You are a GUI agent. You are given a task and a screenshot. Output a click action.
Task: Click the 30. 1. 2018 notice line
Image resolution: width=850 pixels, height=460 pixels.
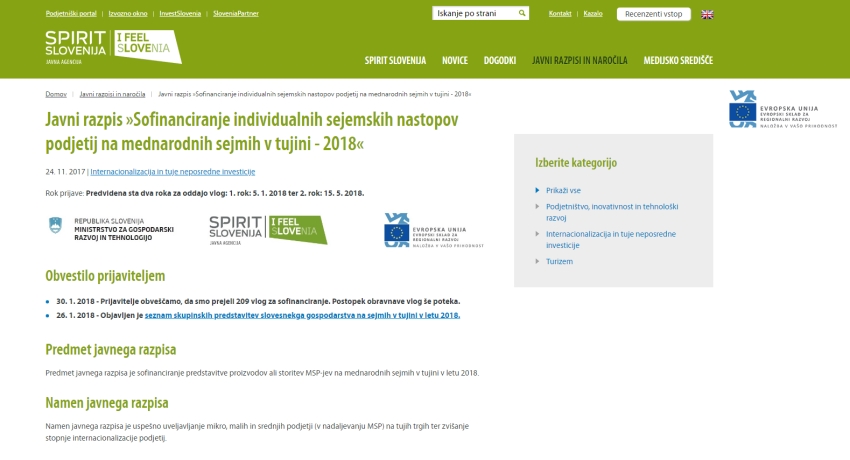coord(258,301)
